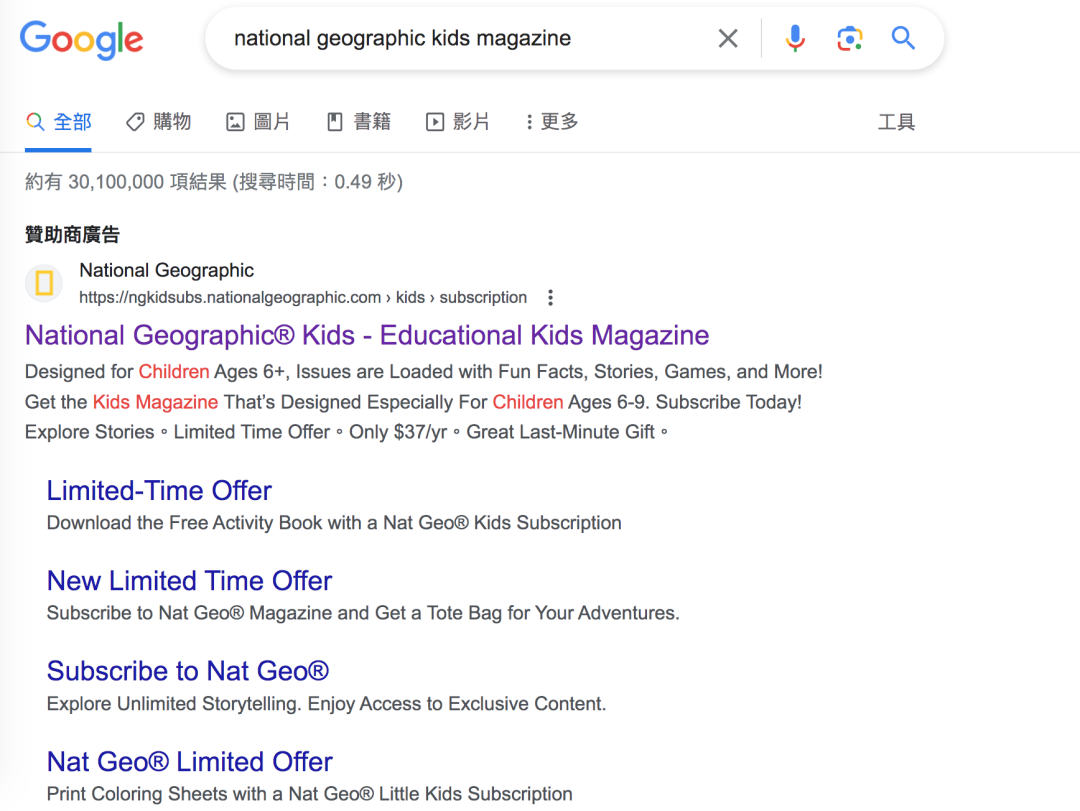Image resolution: width=1080 pixels, height=811 pixels.
Task: Click 'Subscribe to Nat Geo® Magazine and Get a Tote Bag' text
Action: pos(363,613)
